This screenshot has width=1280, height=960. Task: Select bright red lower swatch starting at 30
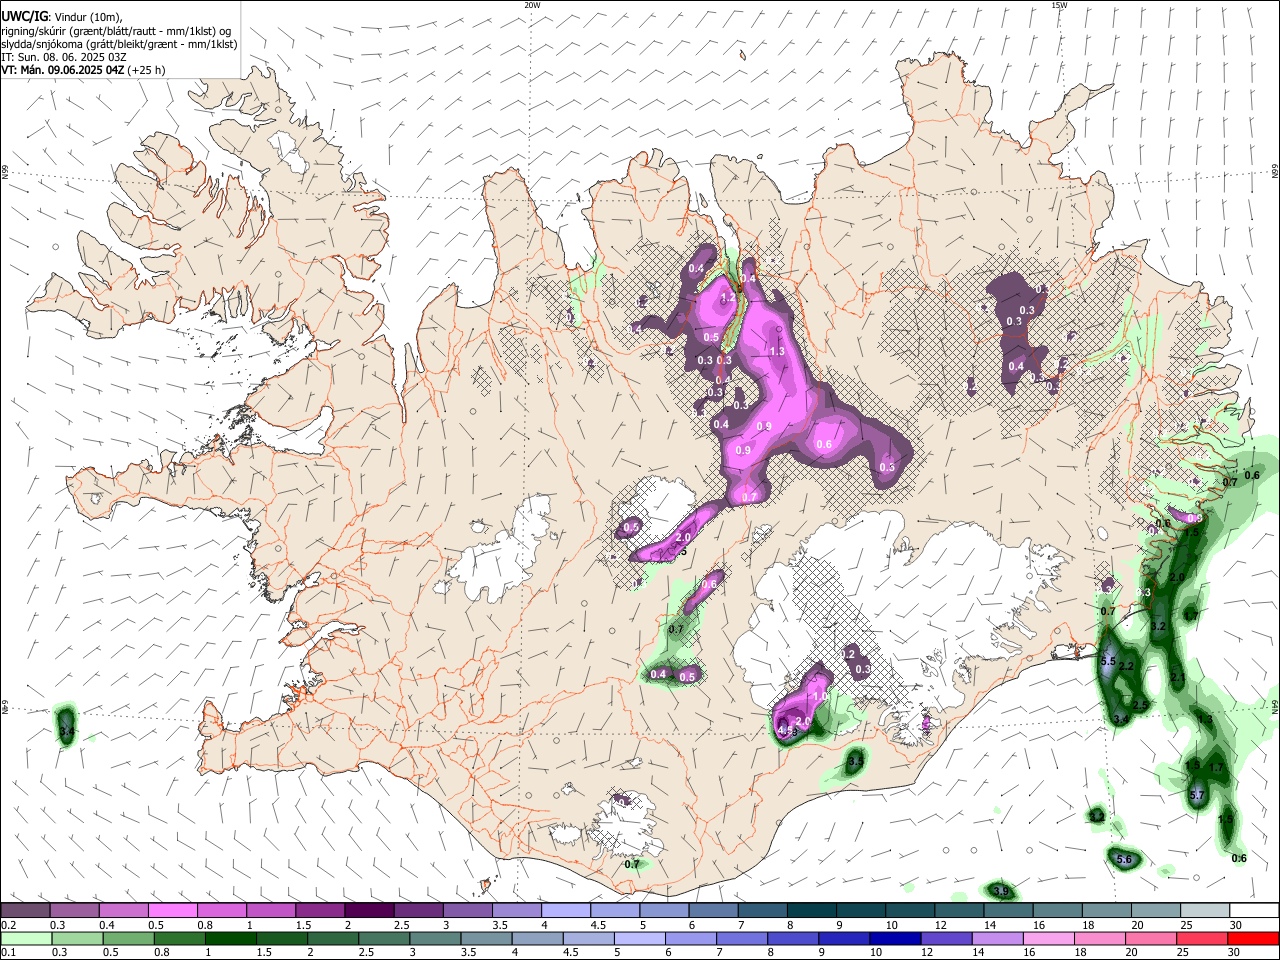click(1254, 938)
